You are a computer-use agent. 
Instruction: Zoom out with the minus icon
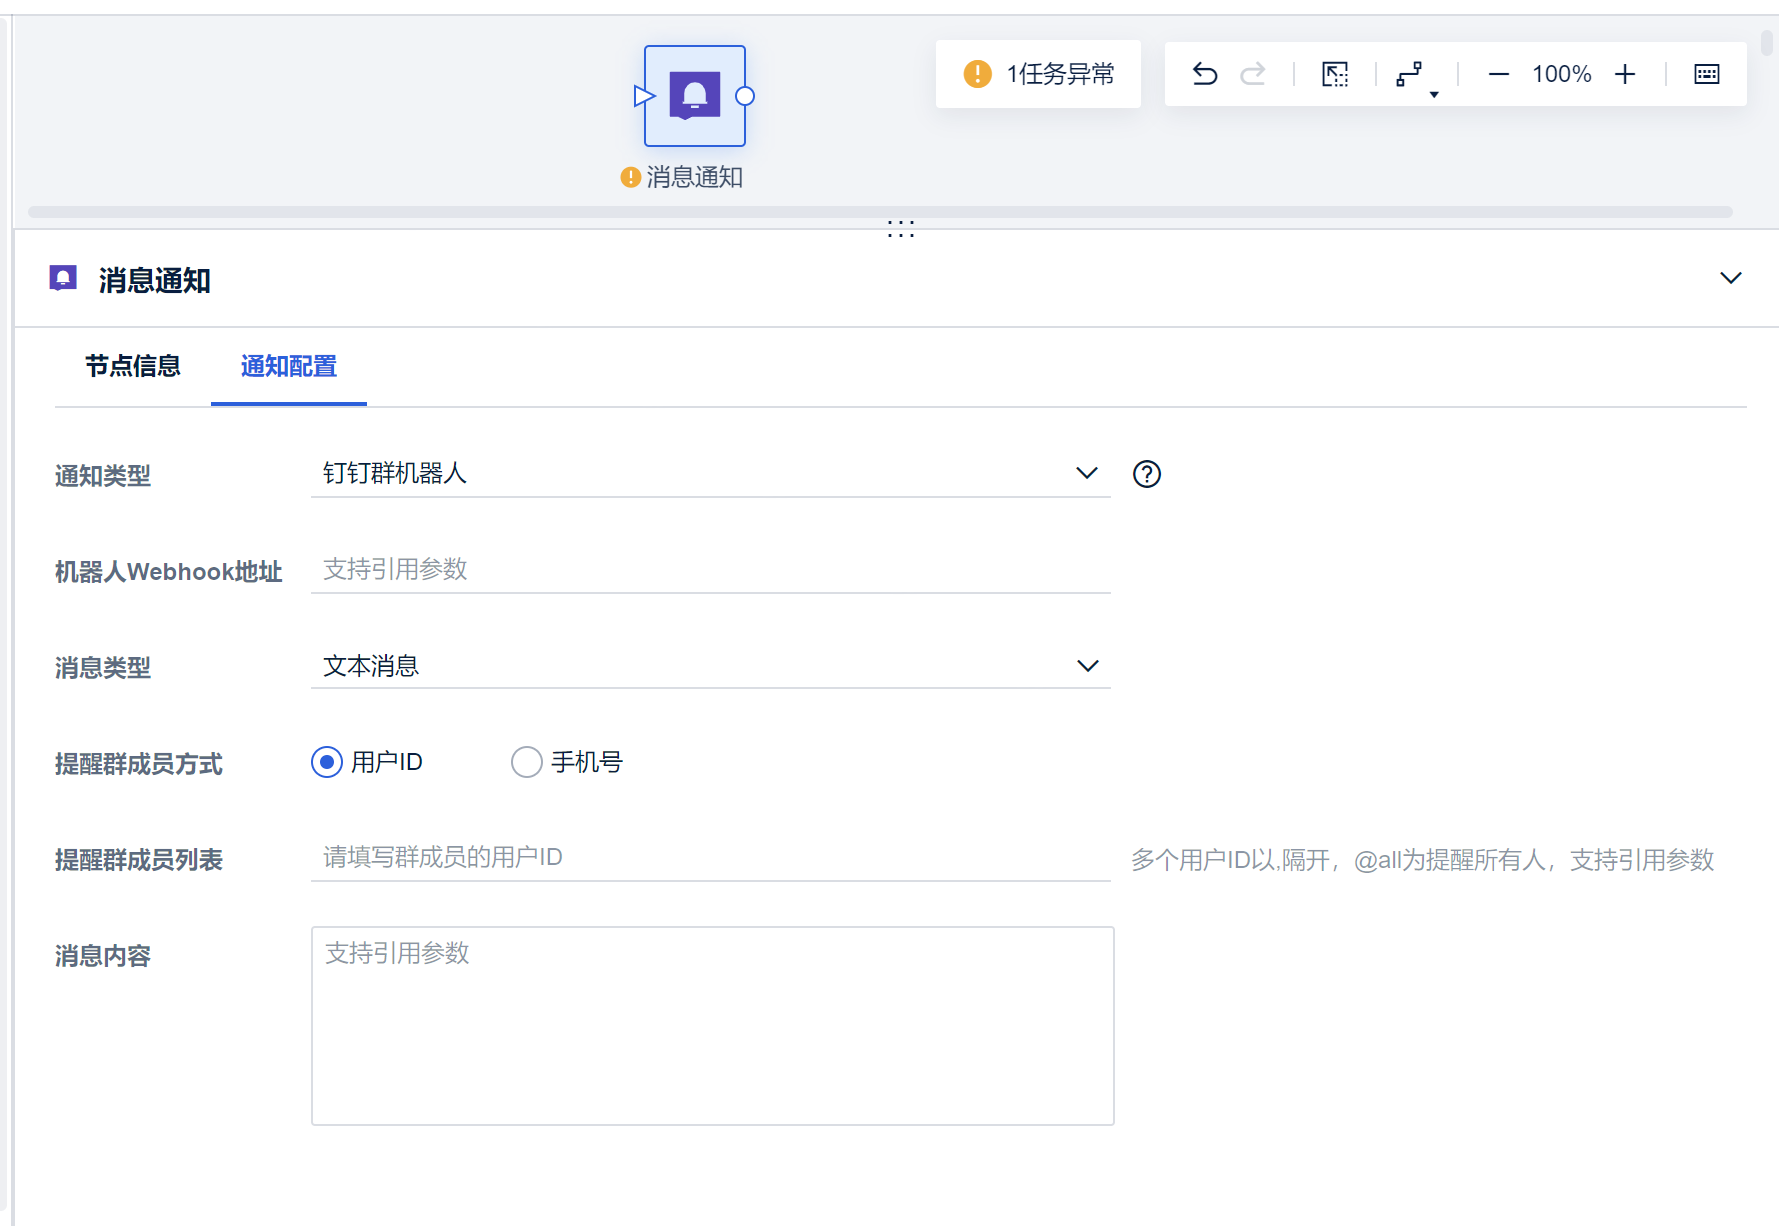(1498, 74)
